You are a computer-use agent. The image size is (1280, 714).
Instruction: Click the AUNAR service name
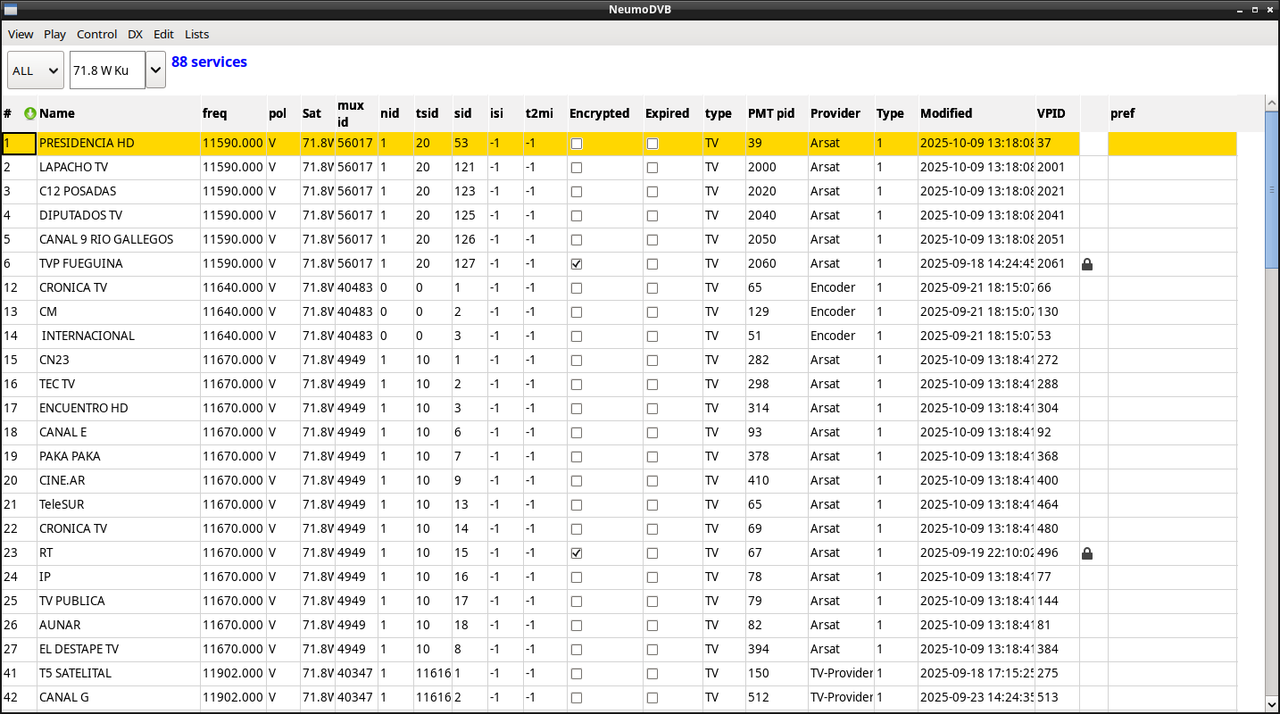pos(58,625)
